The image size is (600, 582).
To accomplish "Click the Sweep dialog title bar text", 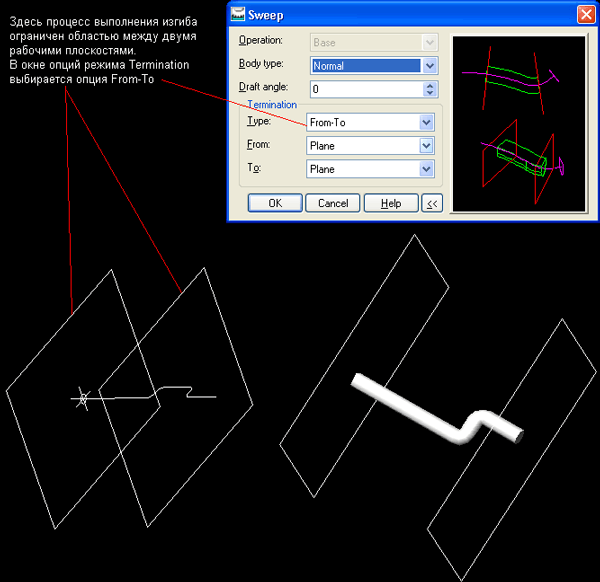I will tap(271, 15).
